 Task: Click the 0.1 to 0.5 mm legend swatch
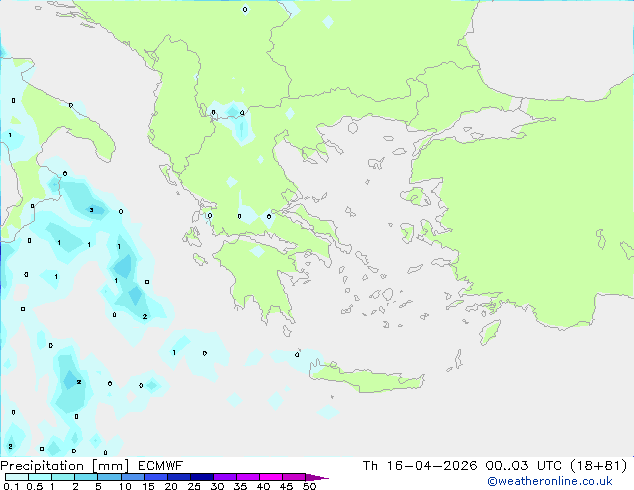click(17, 477)
